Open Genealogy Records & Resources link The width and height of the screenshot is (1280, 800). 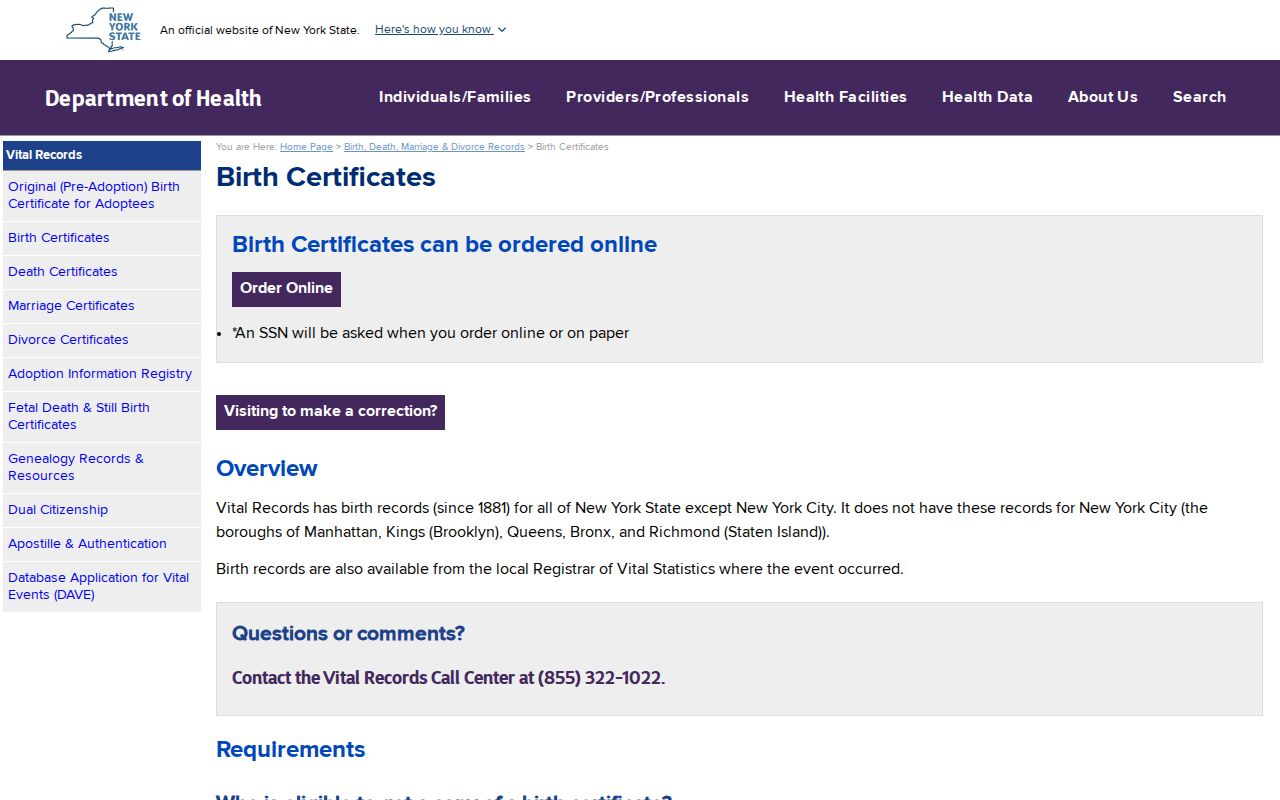102,467
